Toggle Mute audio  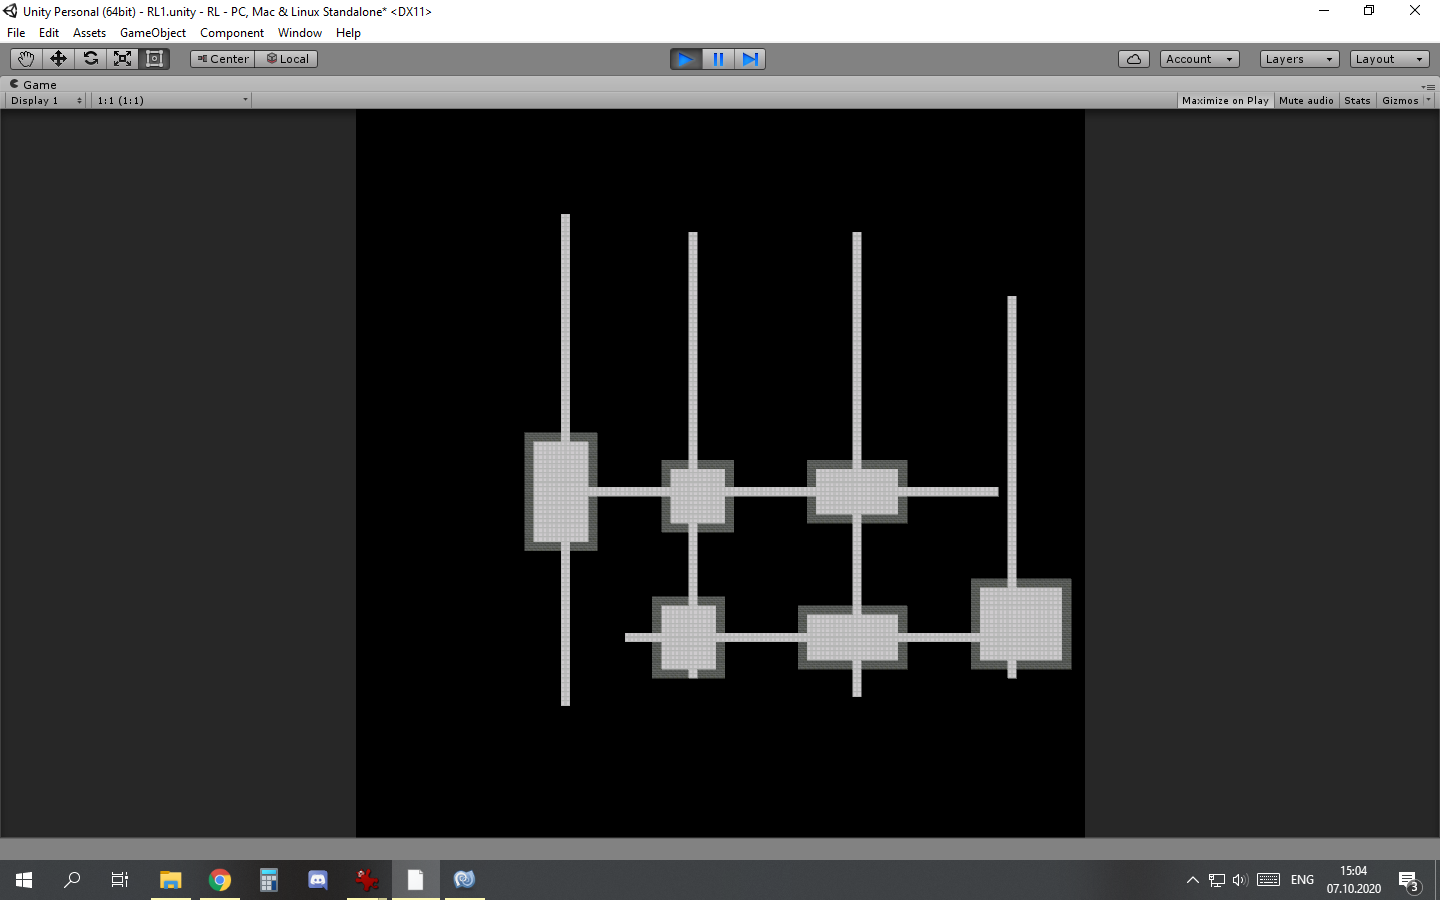(1306, 100)
